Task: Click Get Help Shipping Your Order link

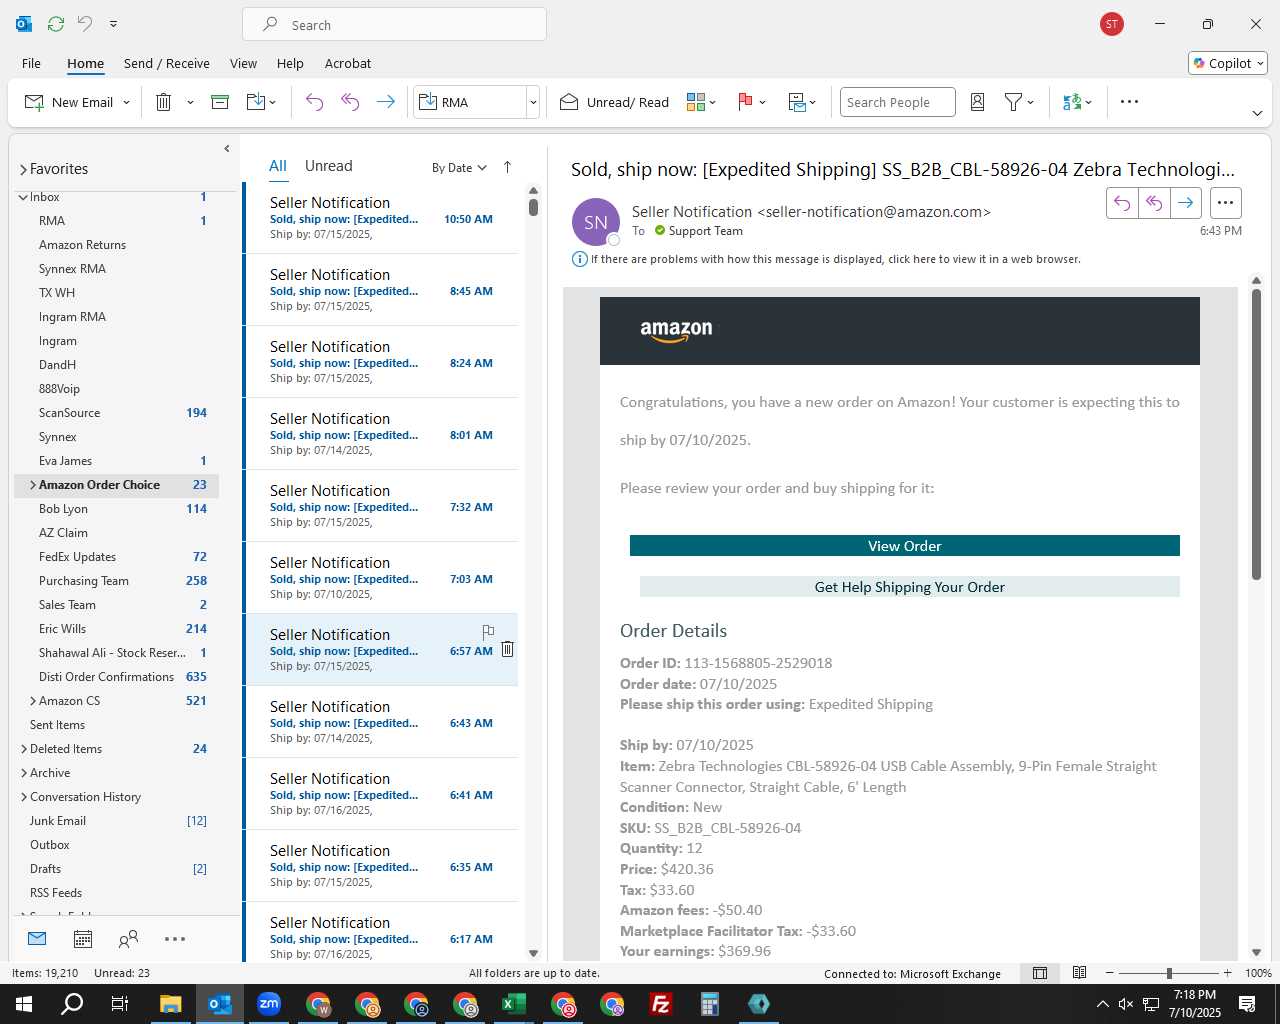Action: [x=909, y=587]
